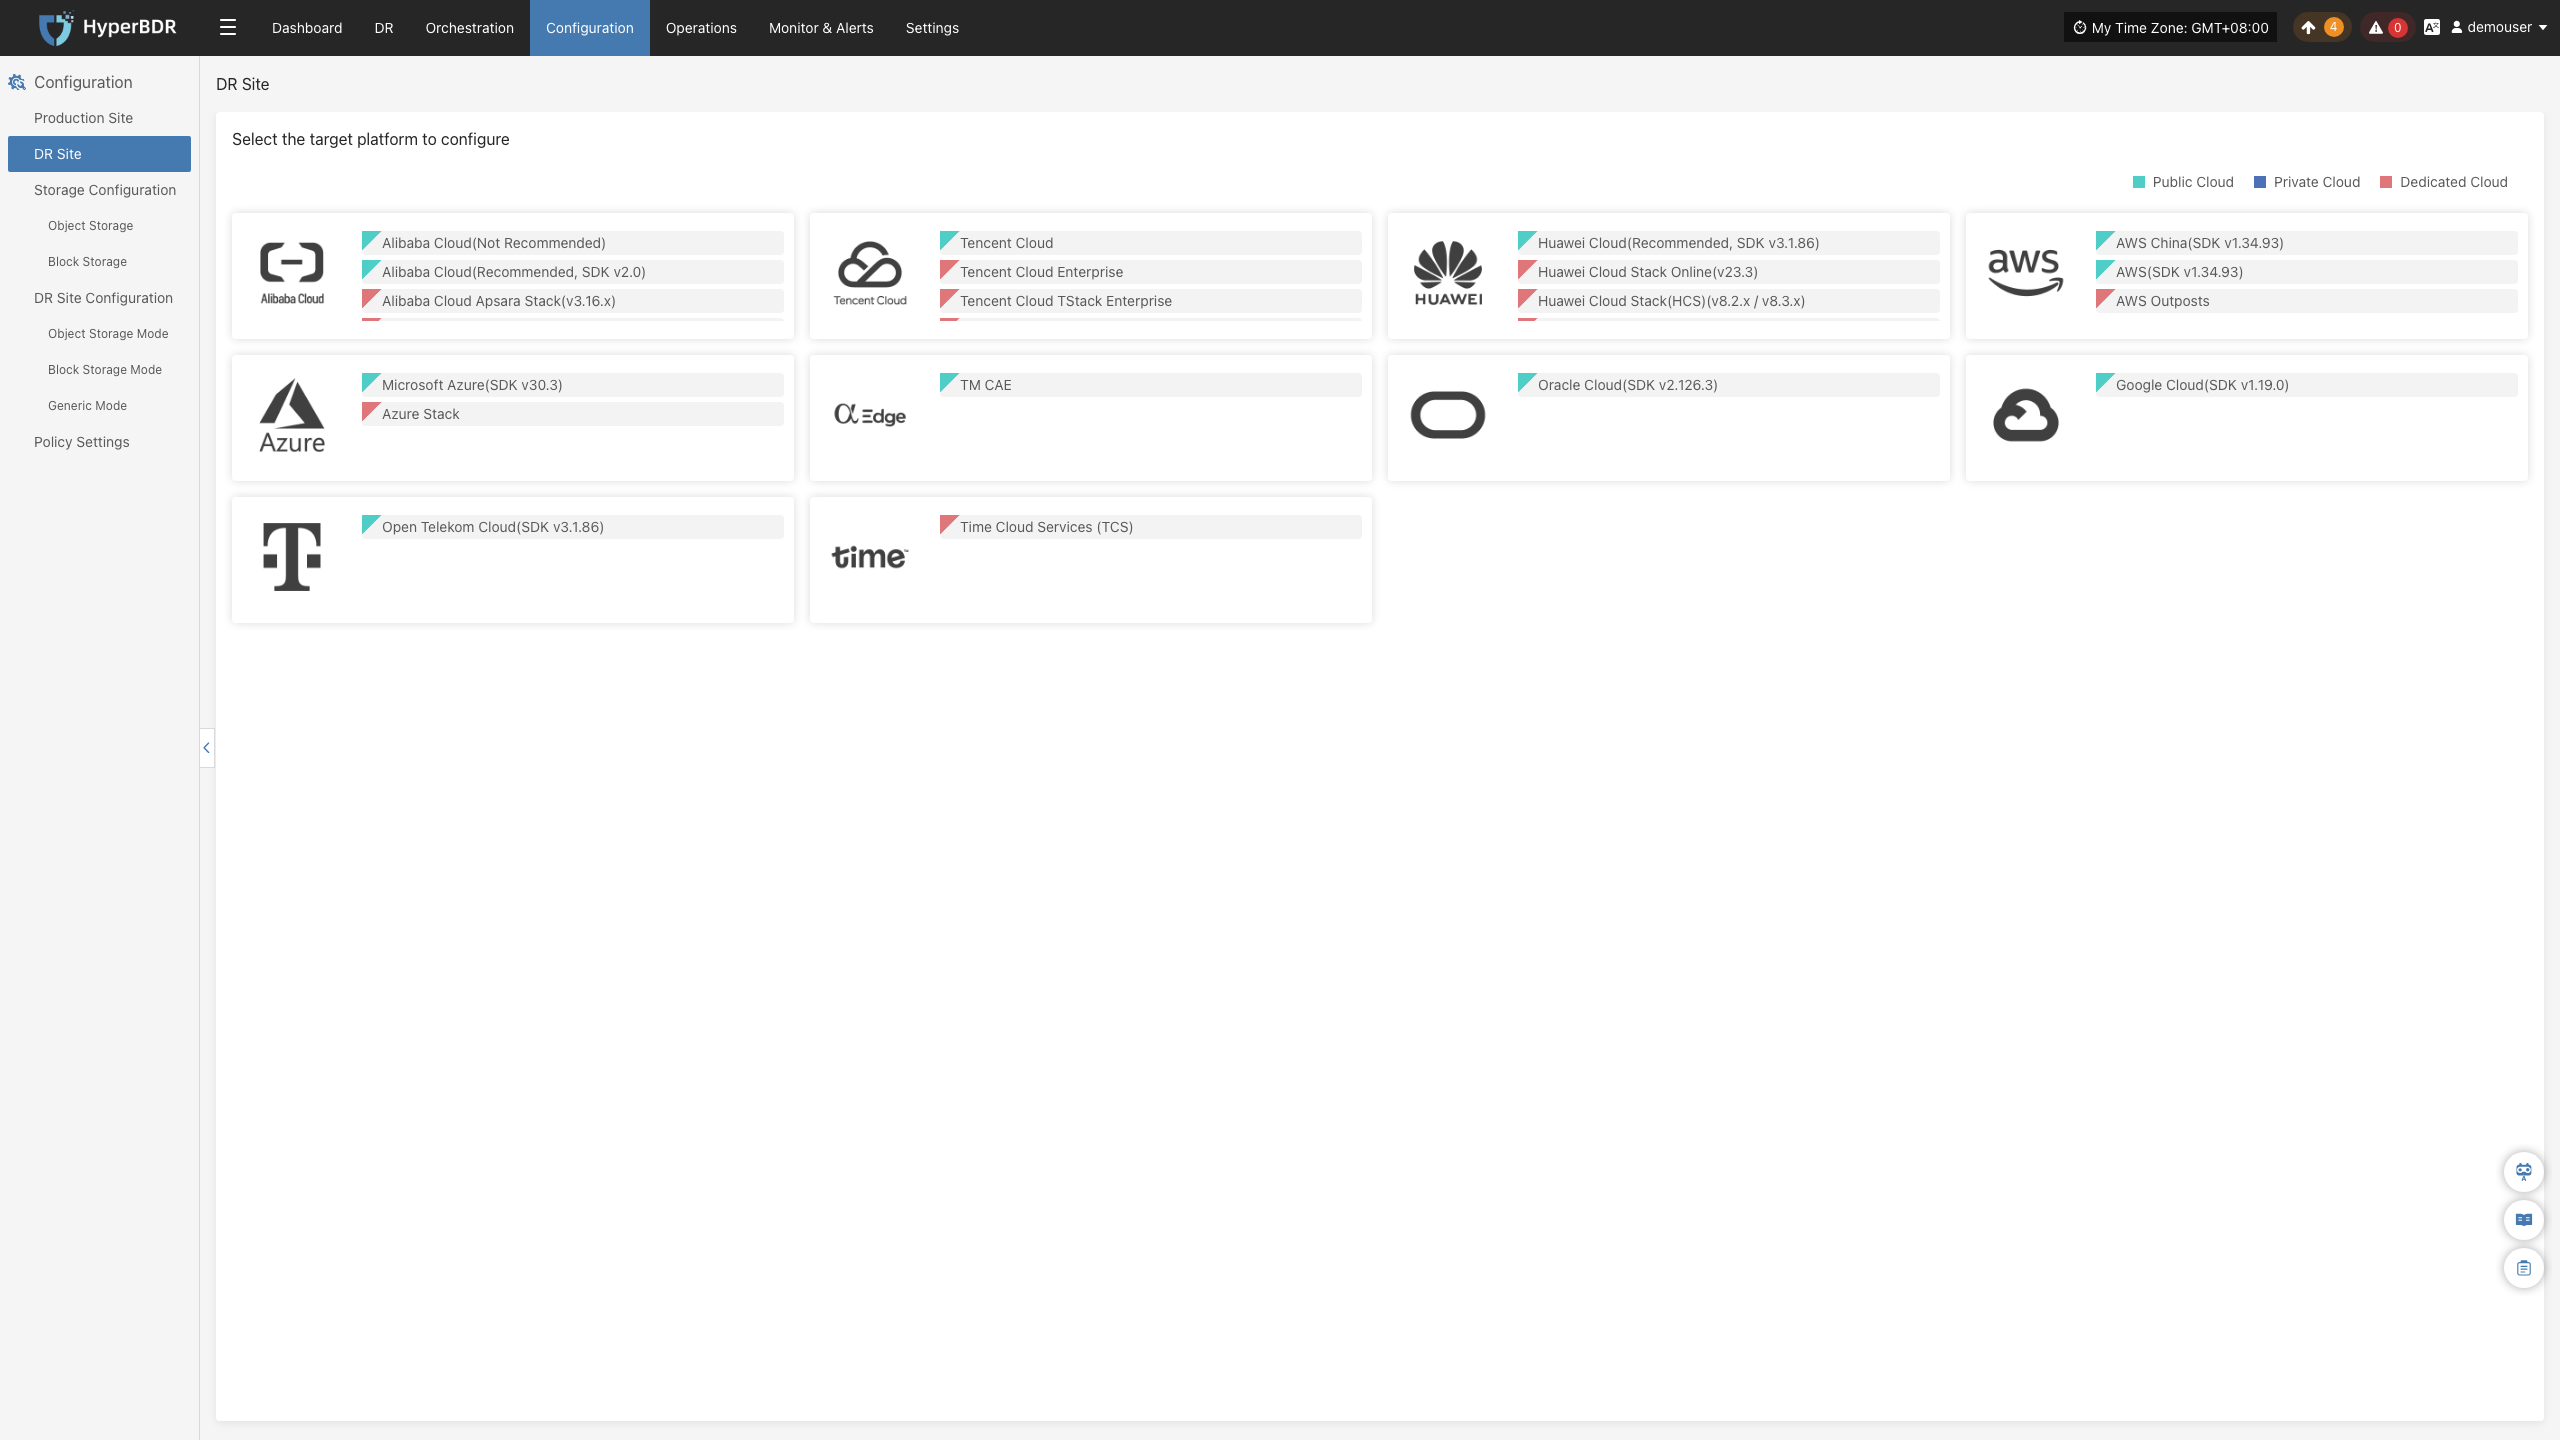Open the chatbot assistant floating icon
The image size is (2560, 1440).
pos(2523,1172)
